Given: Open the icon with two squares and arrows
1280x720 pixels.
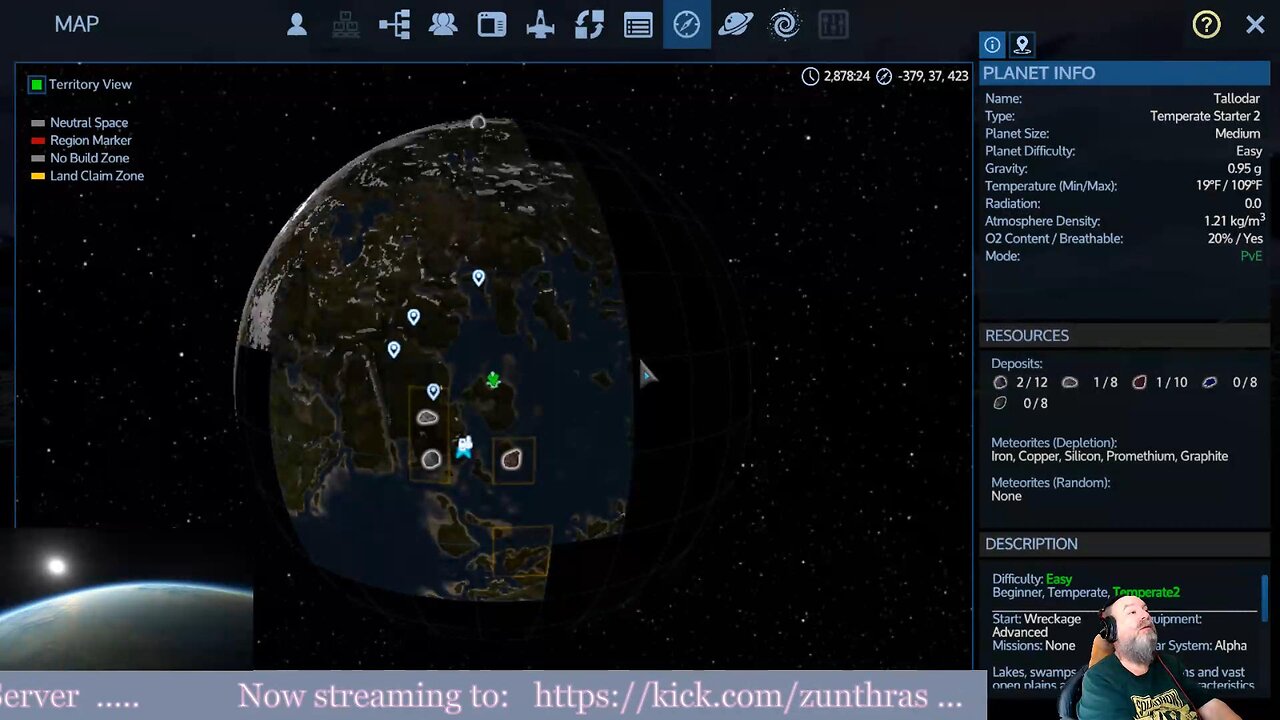Looking at the screenshot, I should (589, 25).
